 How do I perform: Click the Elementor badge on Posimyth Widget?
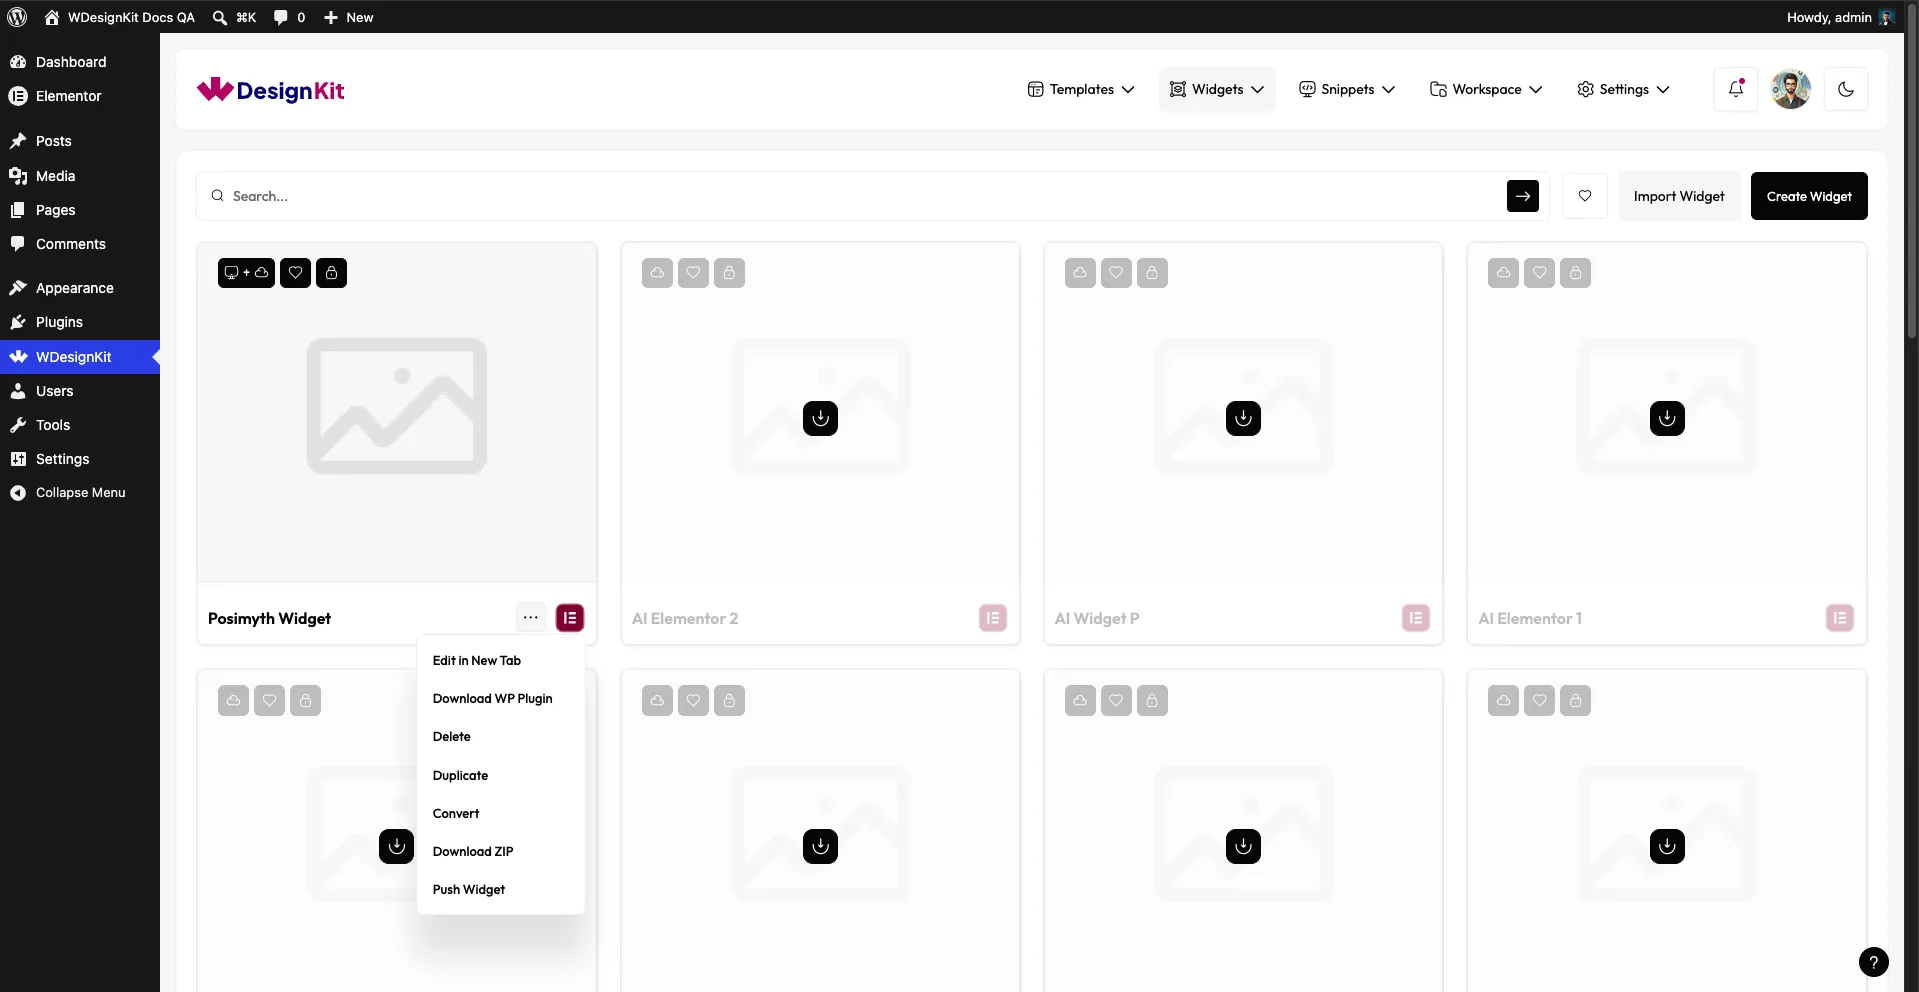coord(570,618)
